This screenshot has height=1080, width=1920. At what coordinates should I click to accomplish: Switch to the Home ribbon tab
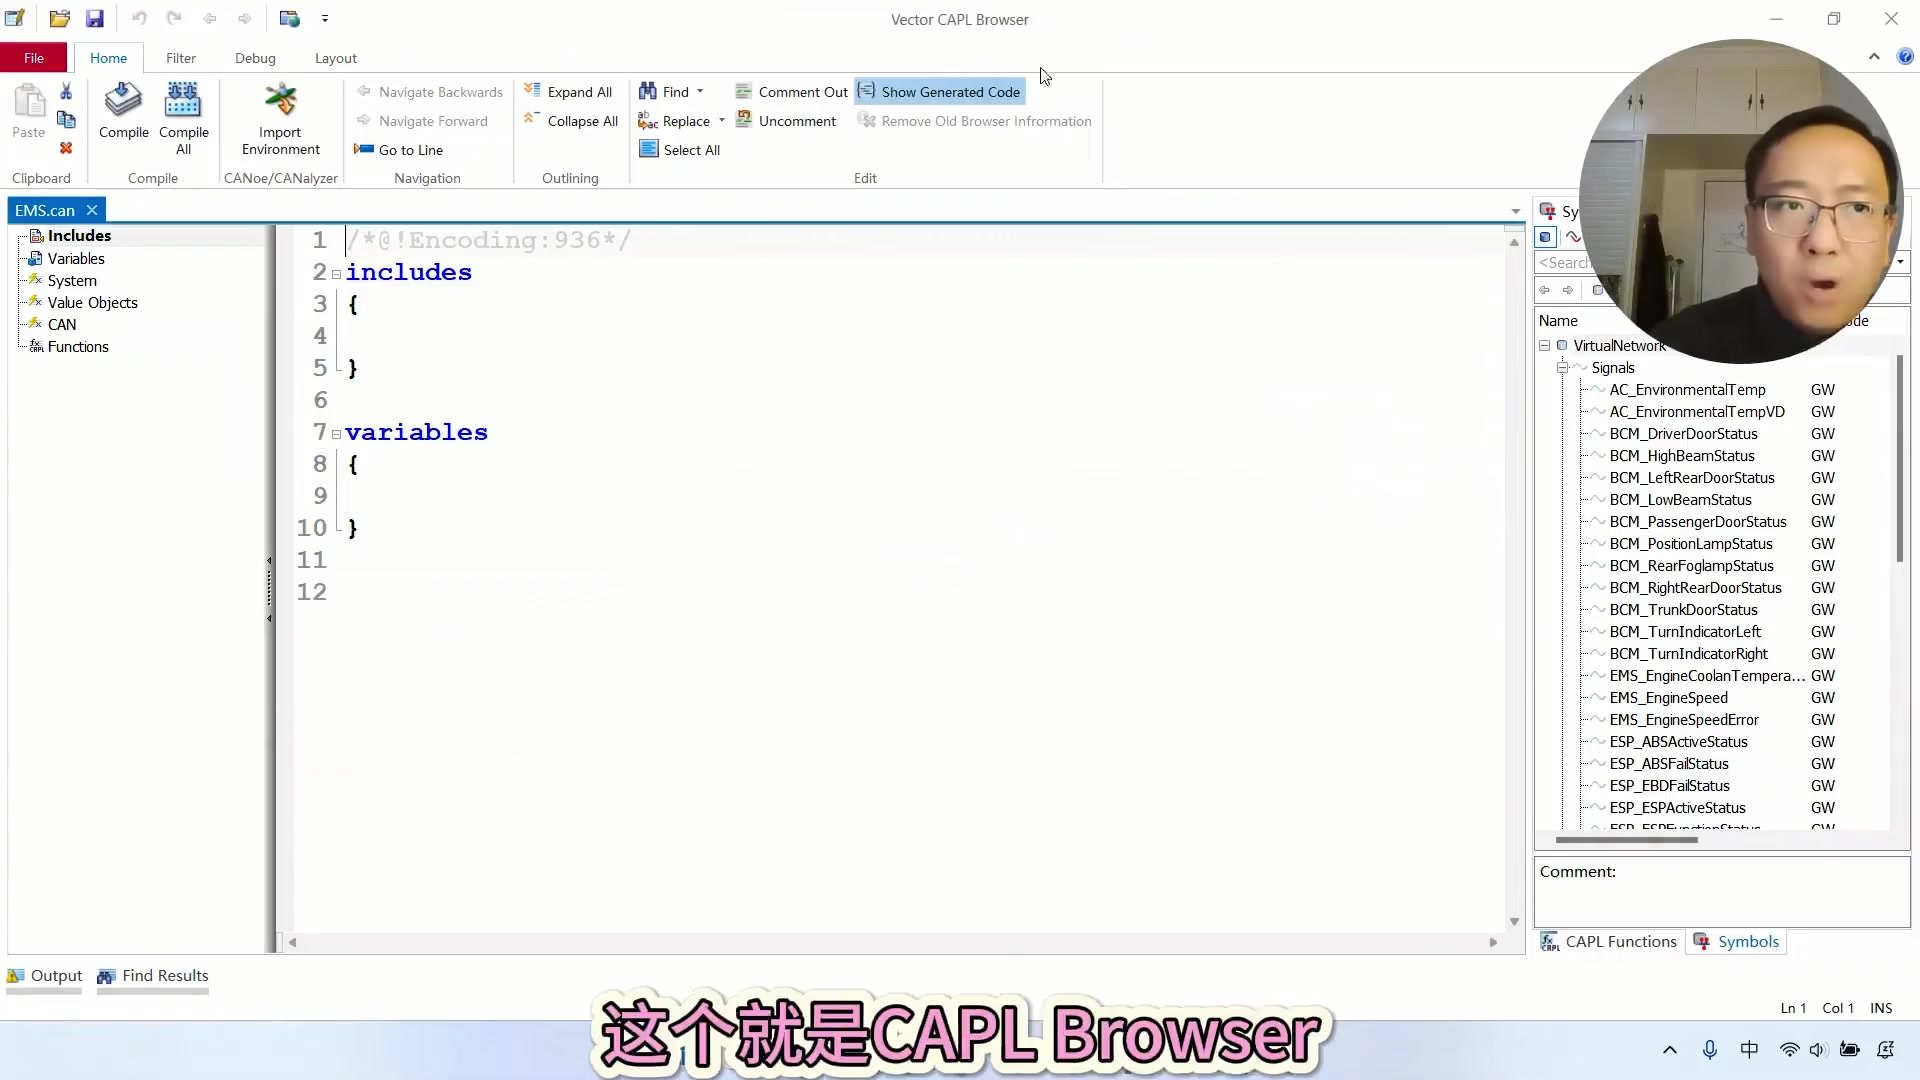coord(108,58)
